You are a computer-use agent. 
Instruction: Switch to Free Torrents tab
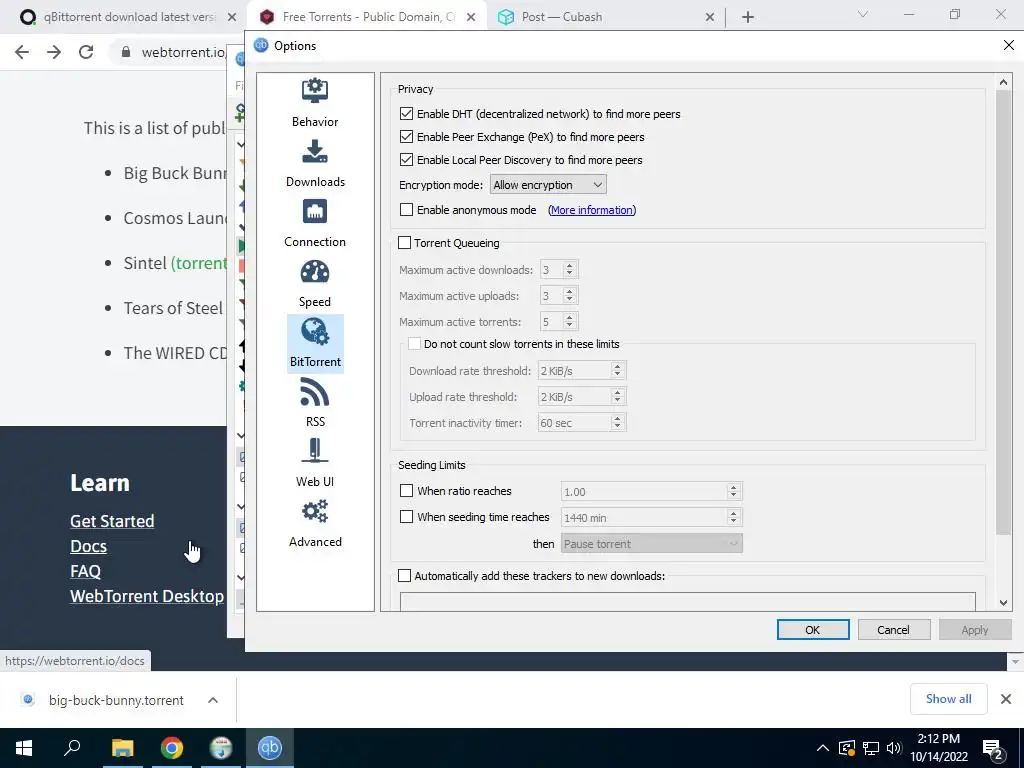click(x=369, y=17)
